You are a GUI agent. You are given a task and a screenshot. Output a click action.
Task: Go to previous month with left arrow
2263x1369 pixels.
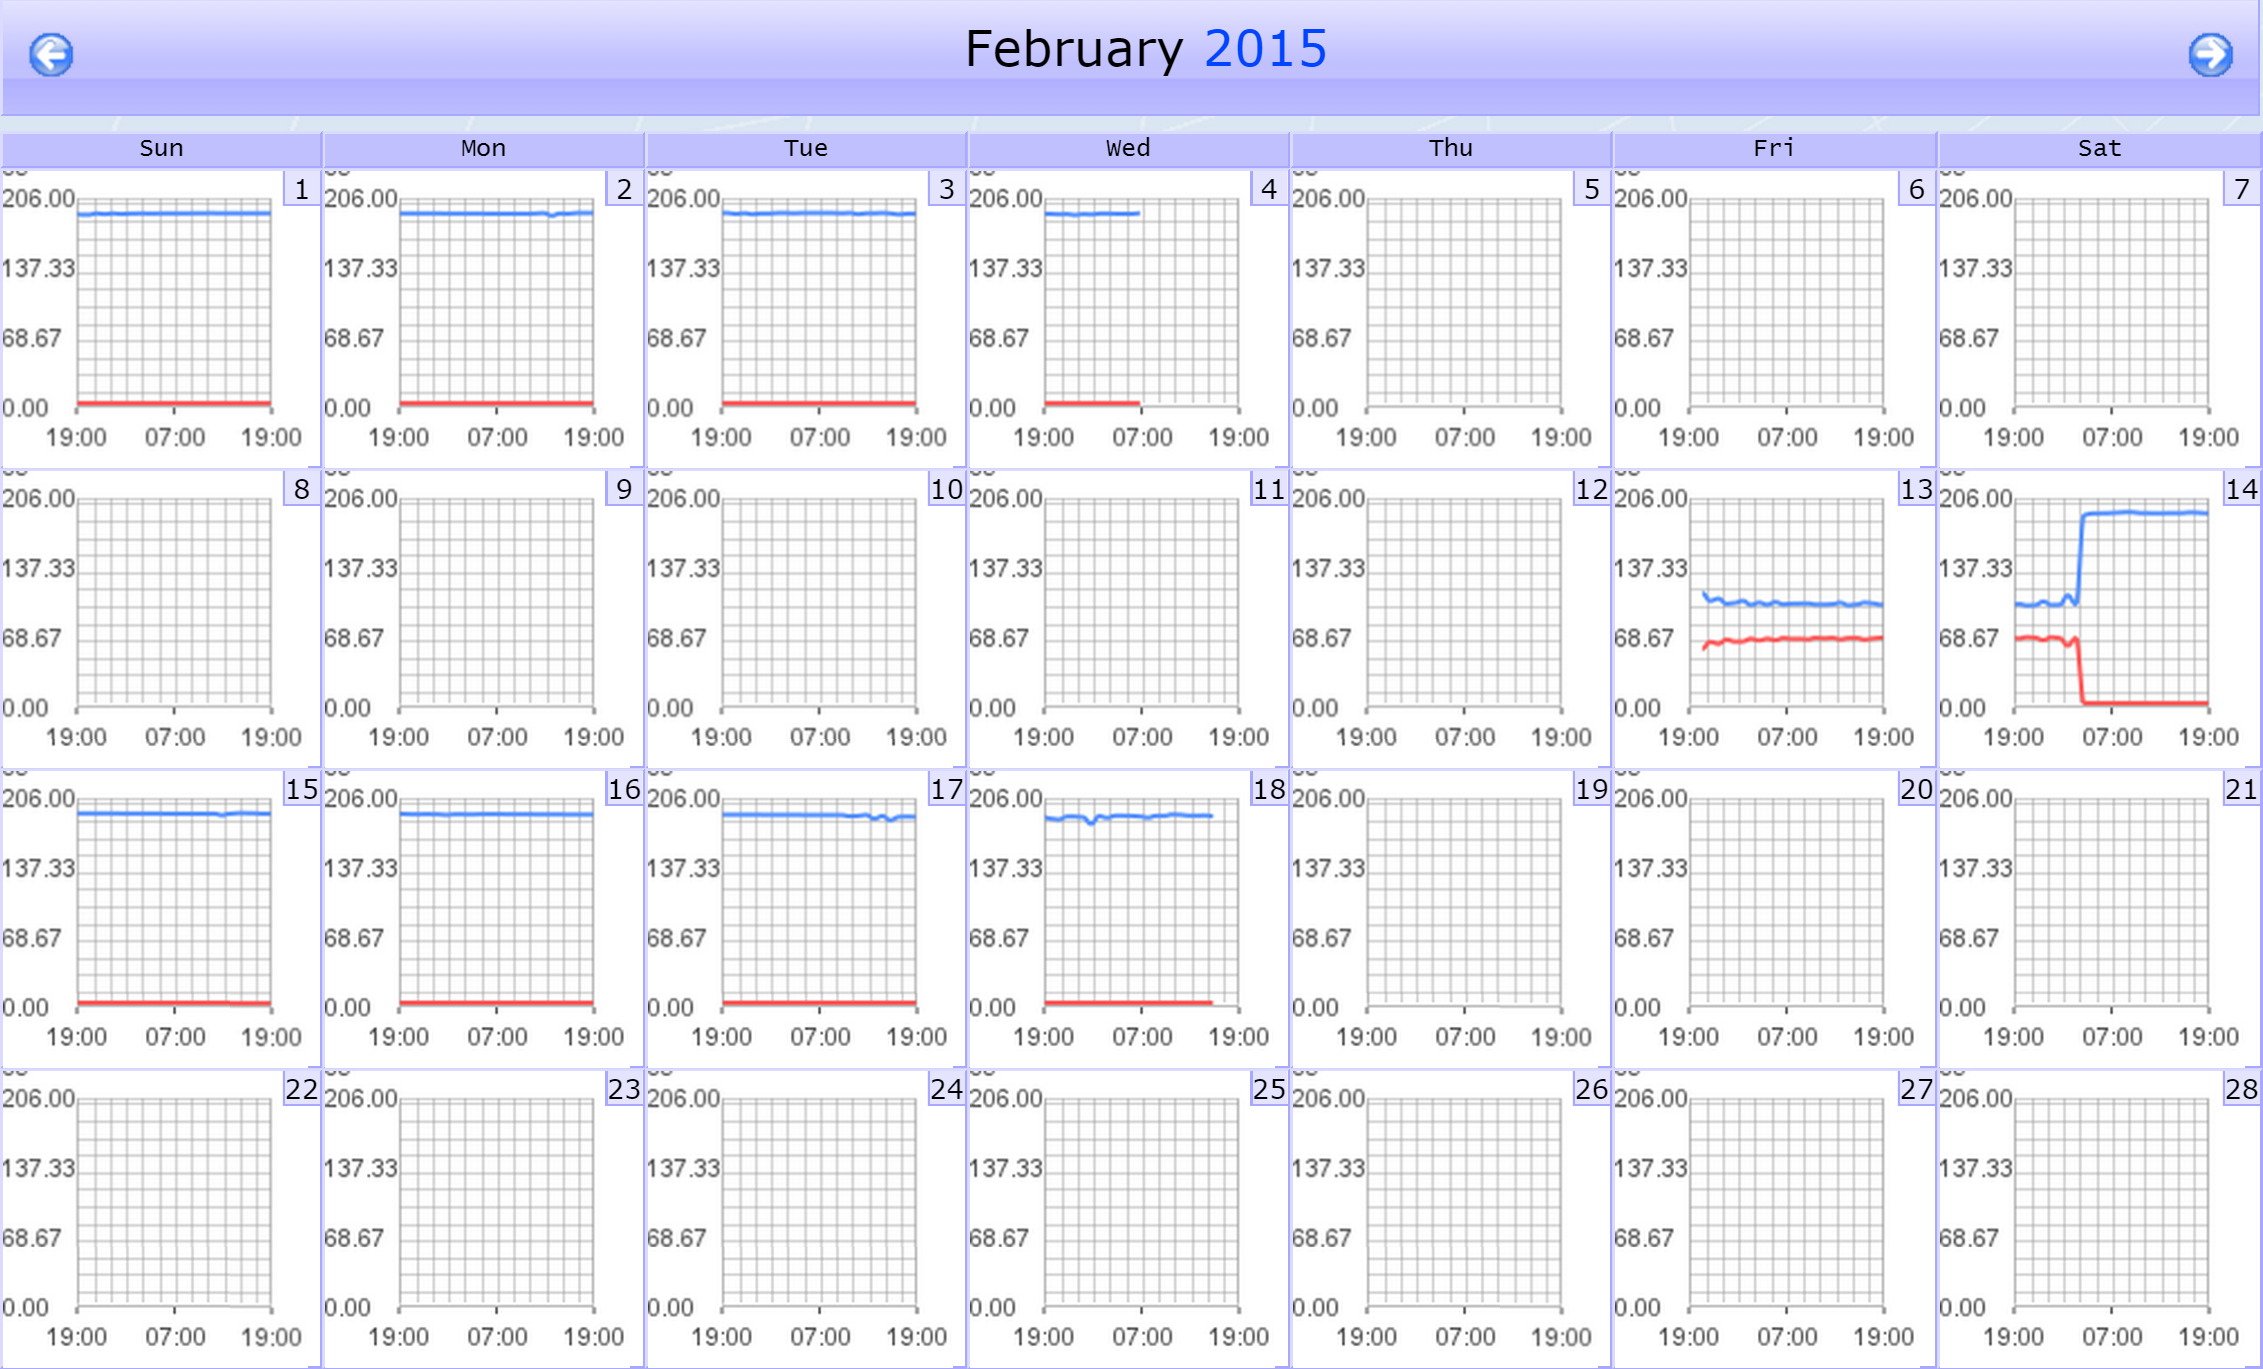(x=51, y=54)
